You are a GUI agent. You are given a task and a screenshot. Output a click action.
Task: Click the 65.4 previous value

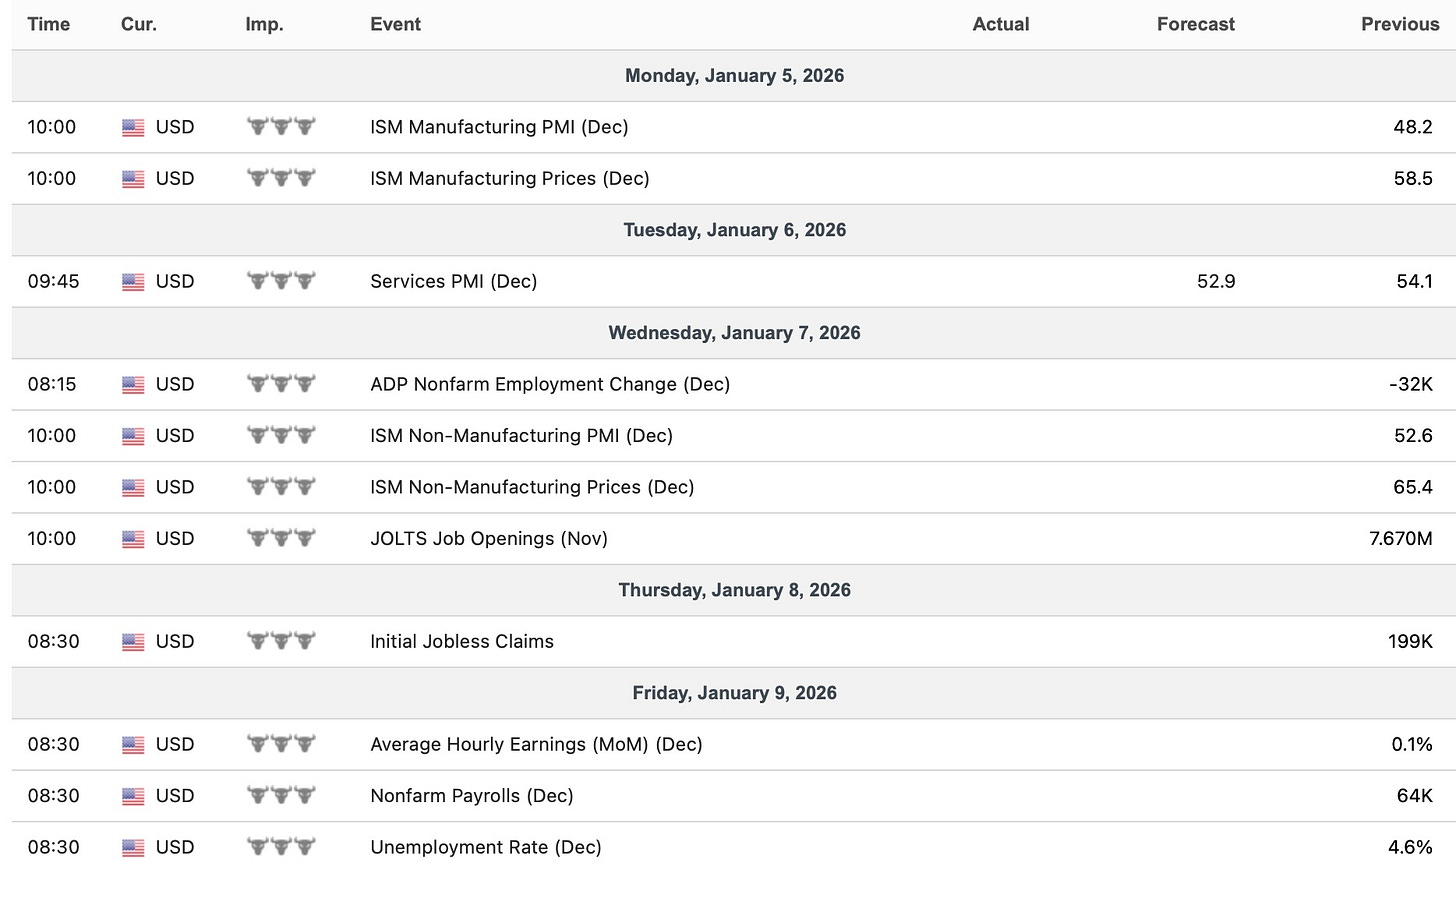point(1413,487)
